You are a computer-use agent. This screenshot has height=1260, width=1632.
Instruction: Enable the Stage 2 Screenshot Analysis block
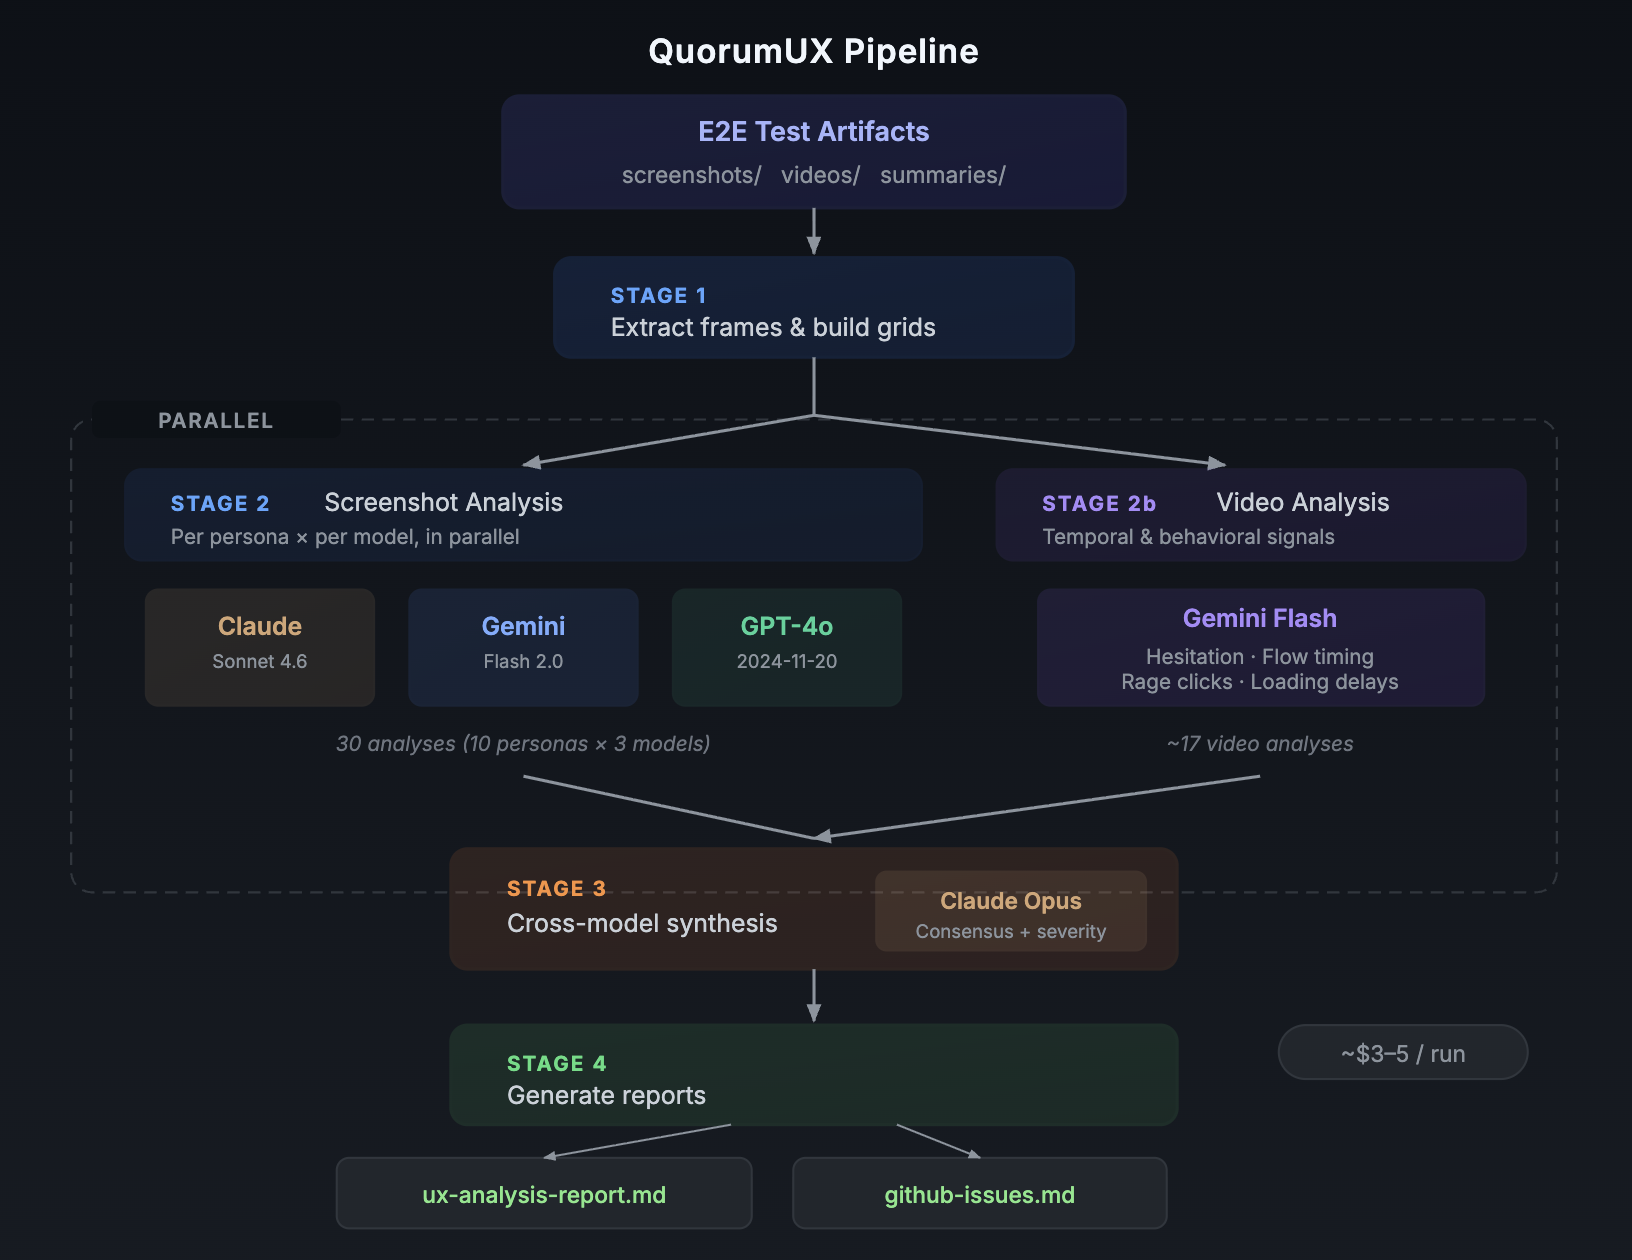pos(522,515)
